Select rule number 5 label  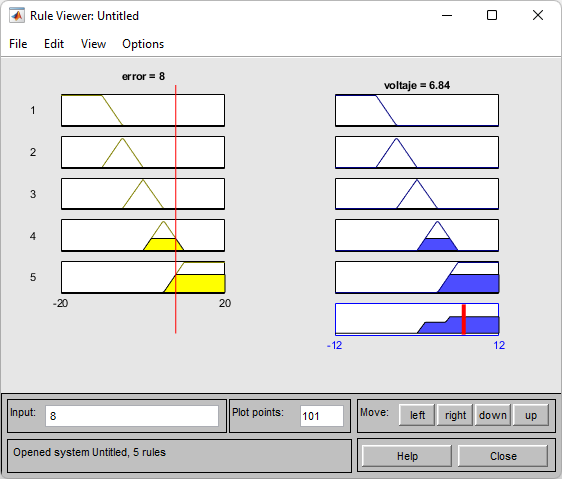(33, 277)
